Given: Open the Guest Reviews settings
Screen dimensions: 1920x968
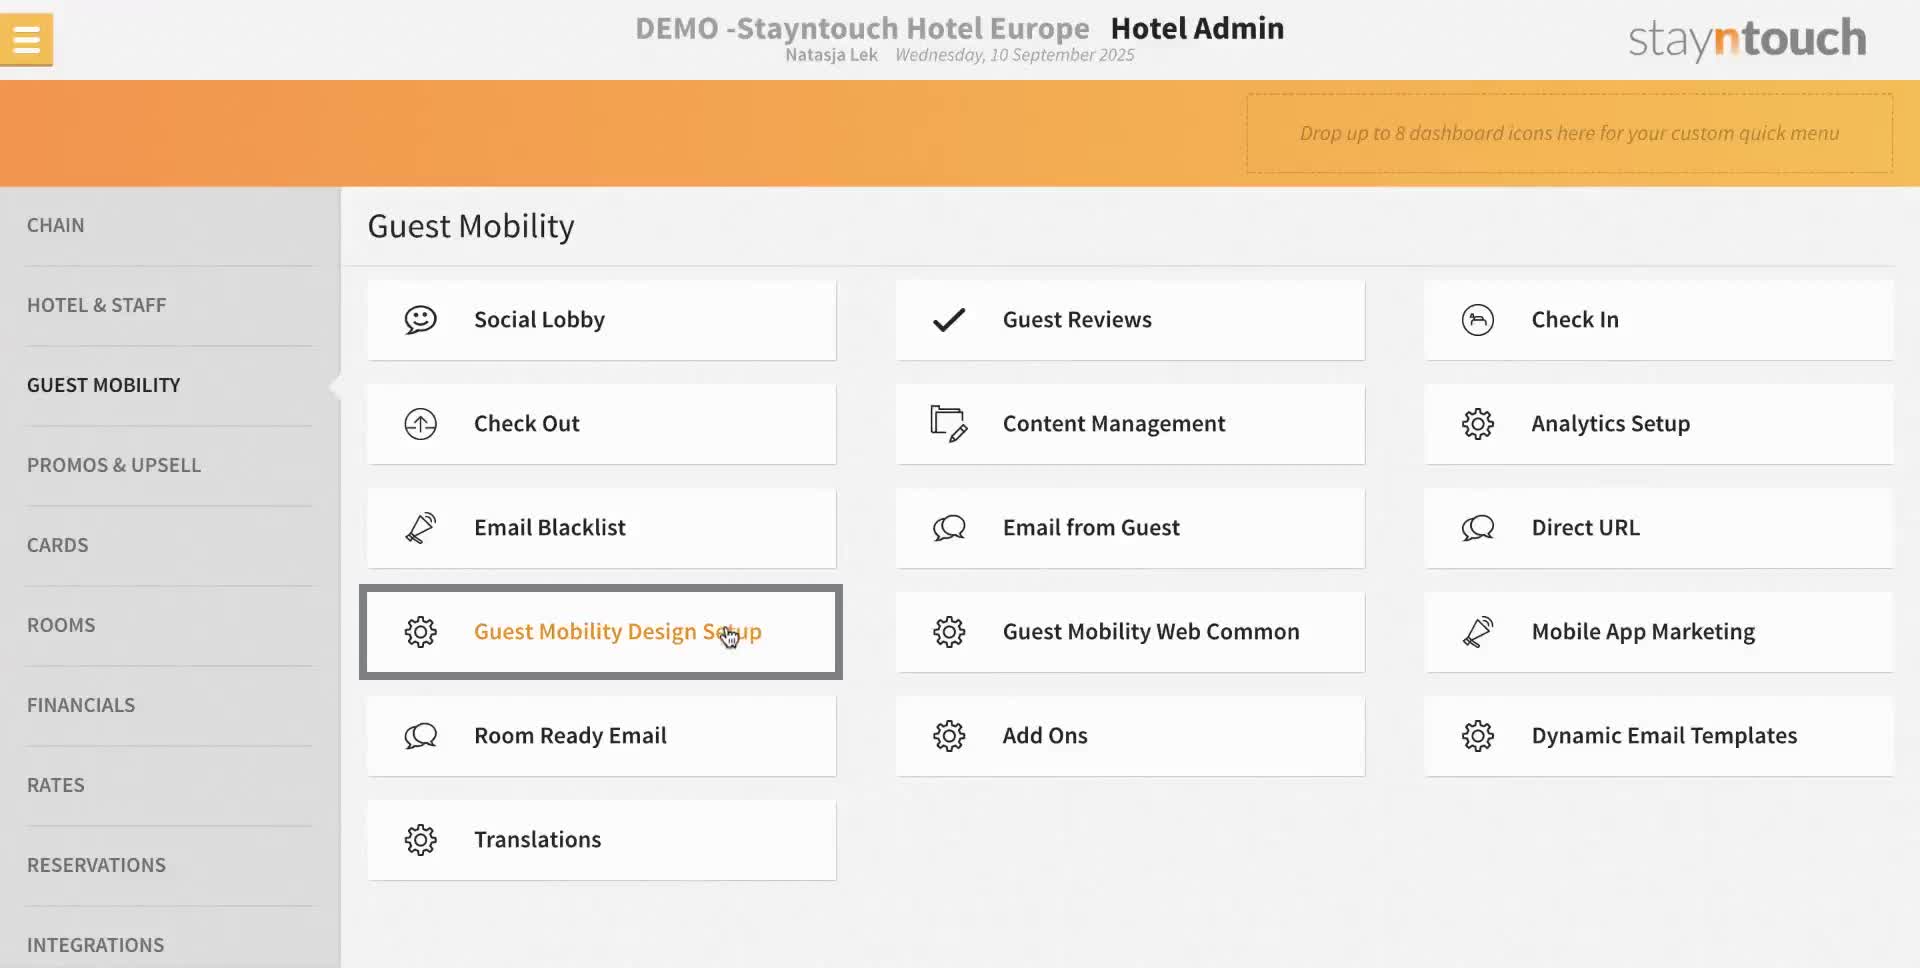Looking at the screenshot, I should (1130, 320).
